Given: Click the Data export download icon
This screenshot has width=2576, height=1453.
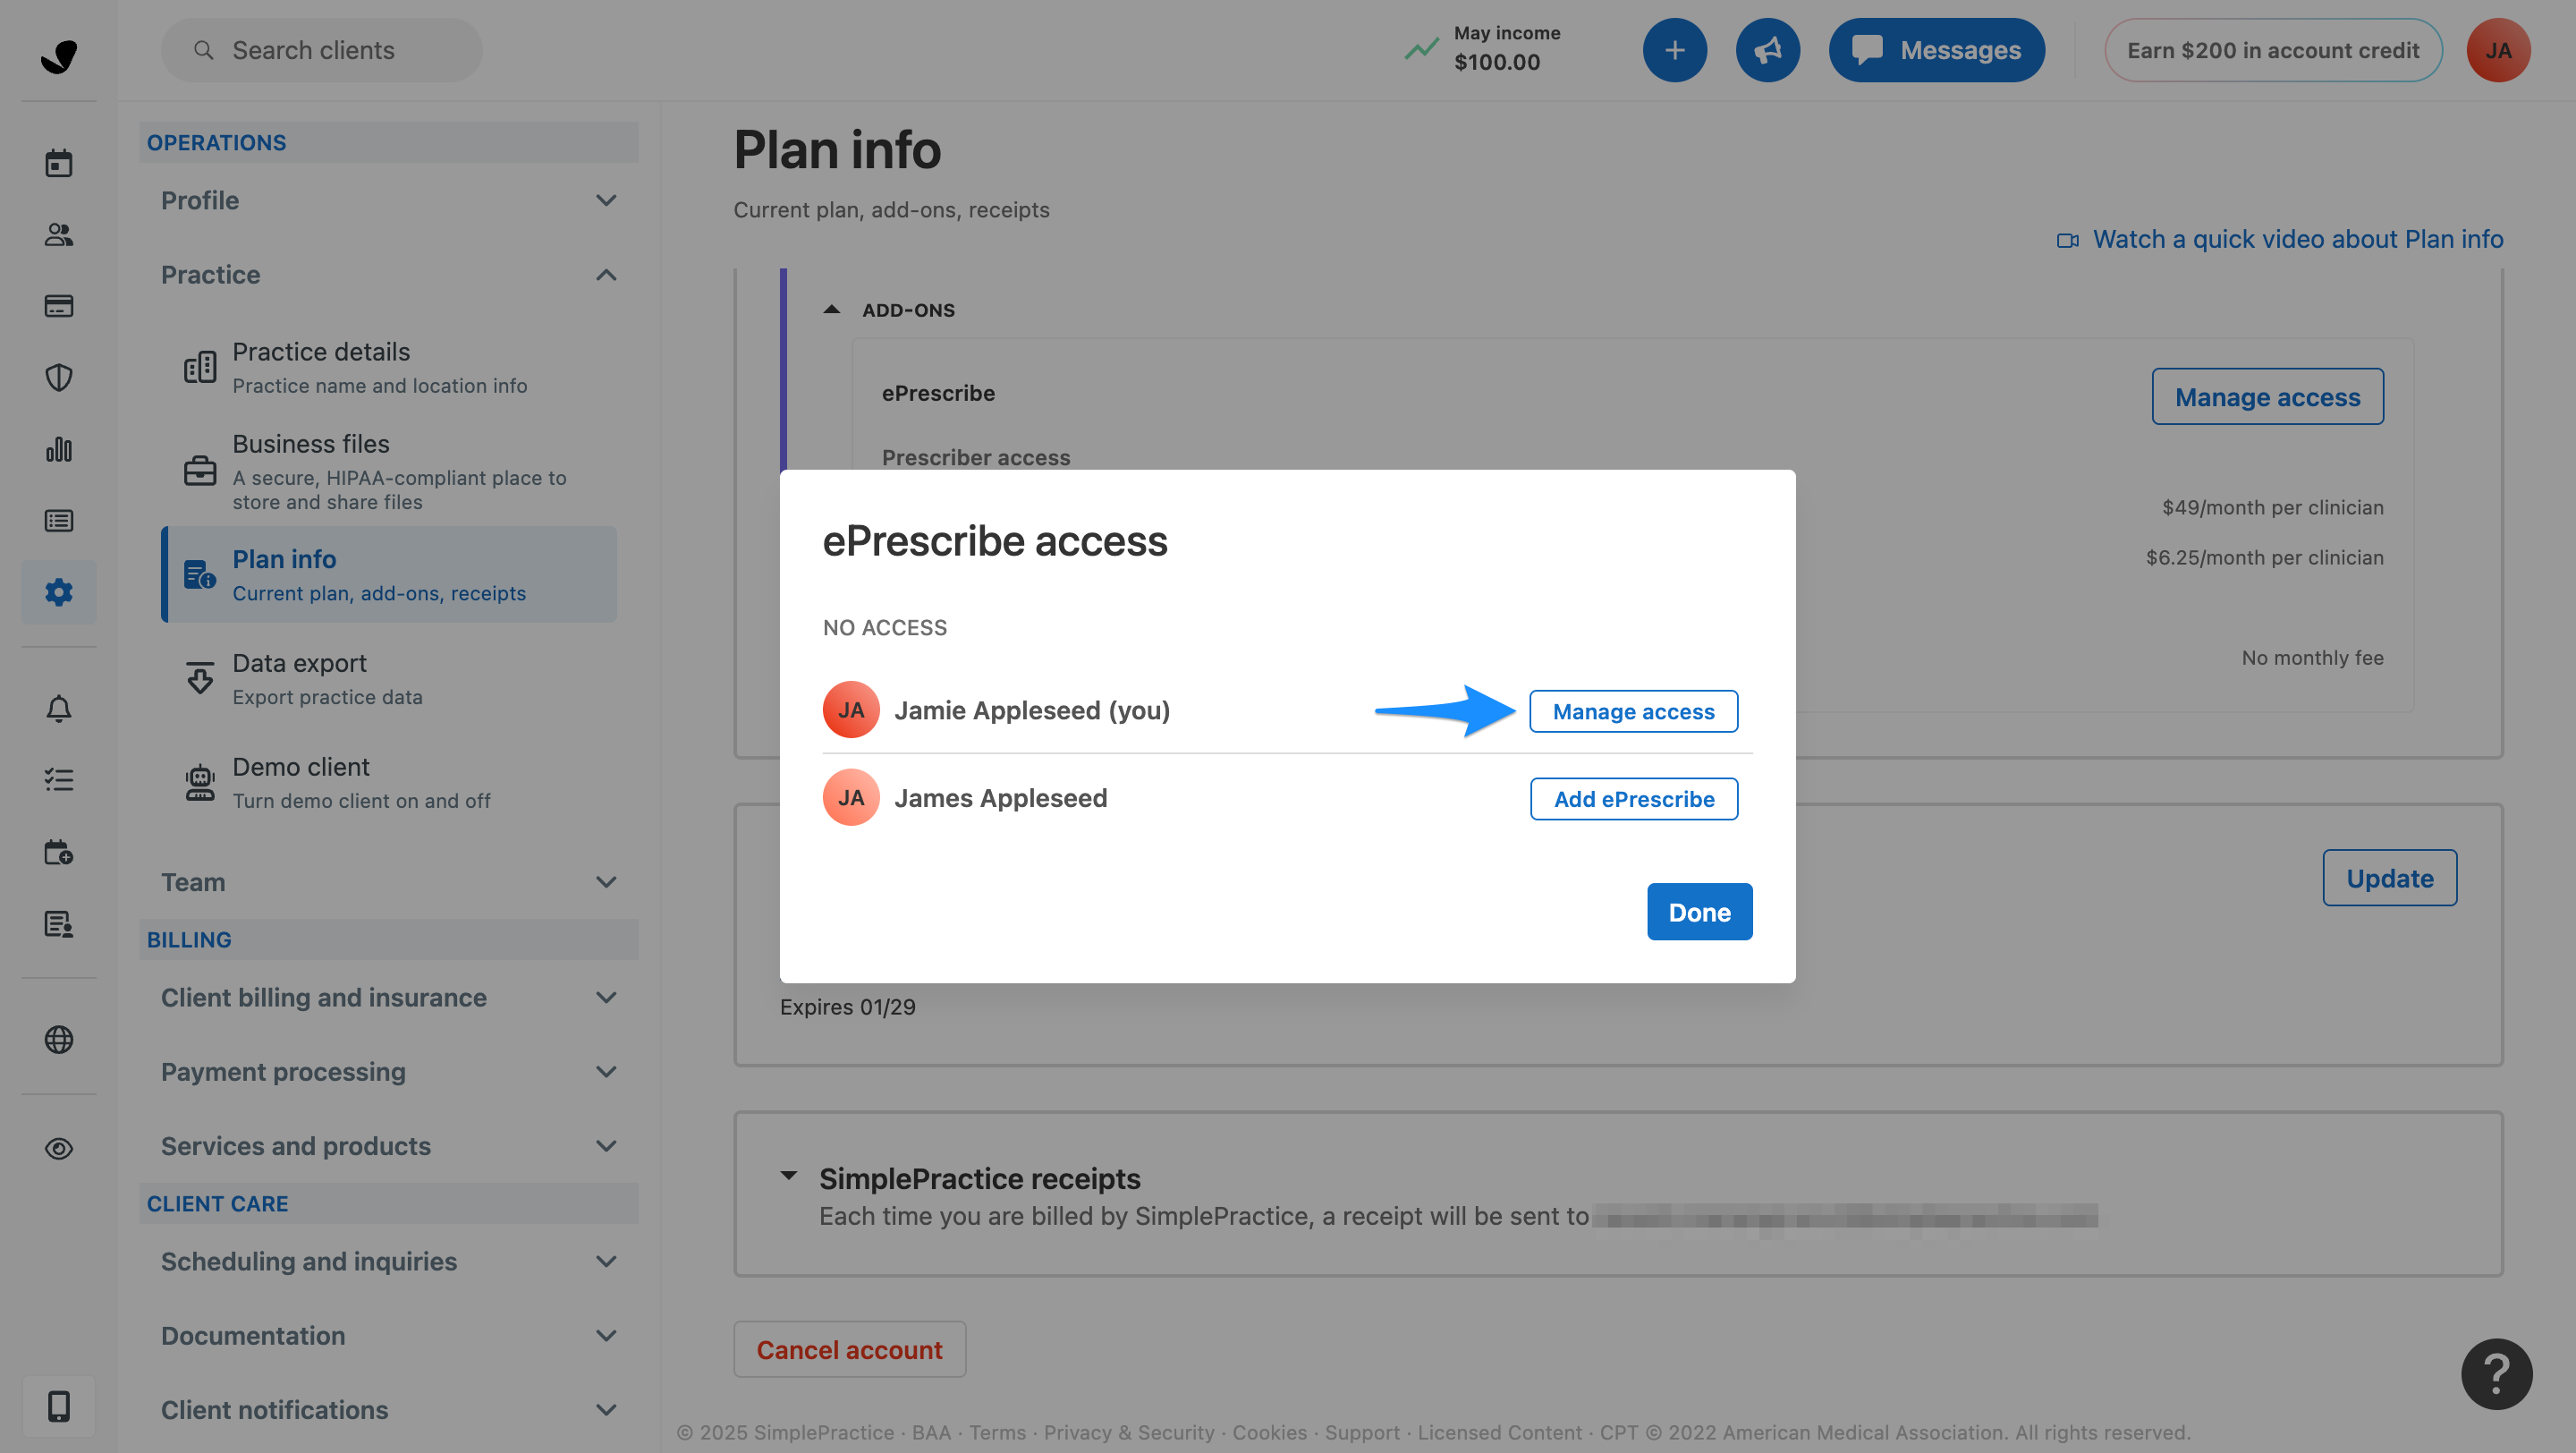Looking at the screenshot, I should point(200,678).
